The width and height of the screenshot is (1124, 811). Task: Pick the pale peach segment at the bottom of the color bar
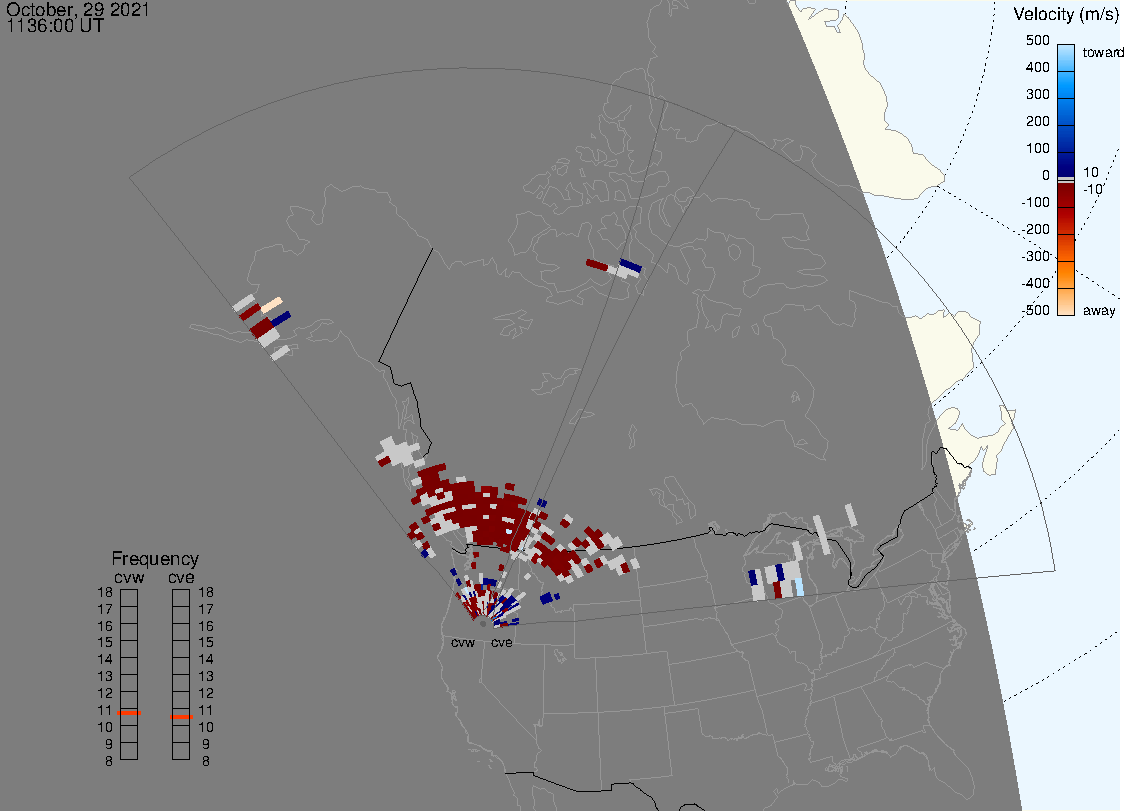[1066, 302]
